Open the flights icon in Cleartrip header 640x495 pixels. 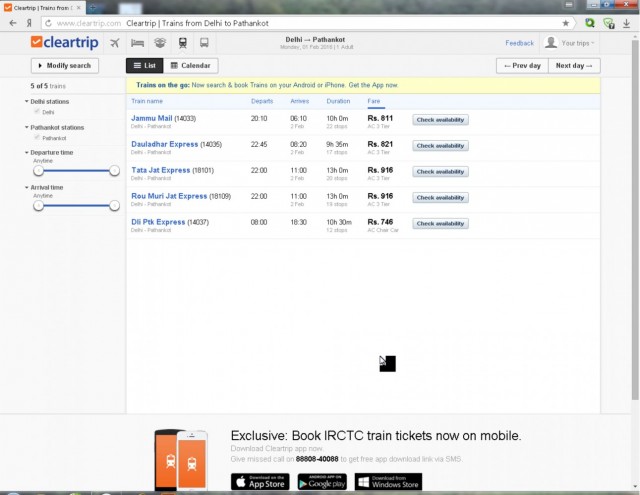coord(115,43)
